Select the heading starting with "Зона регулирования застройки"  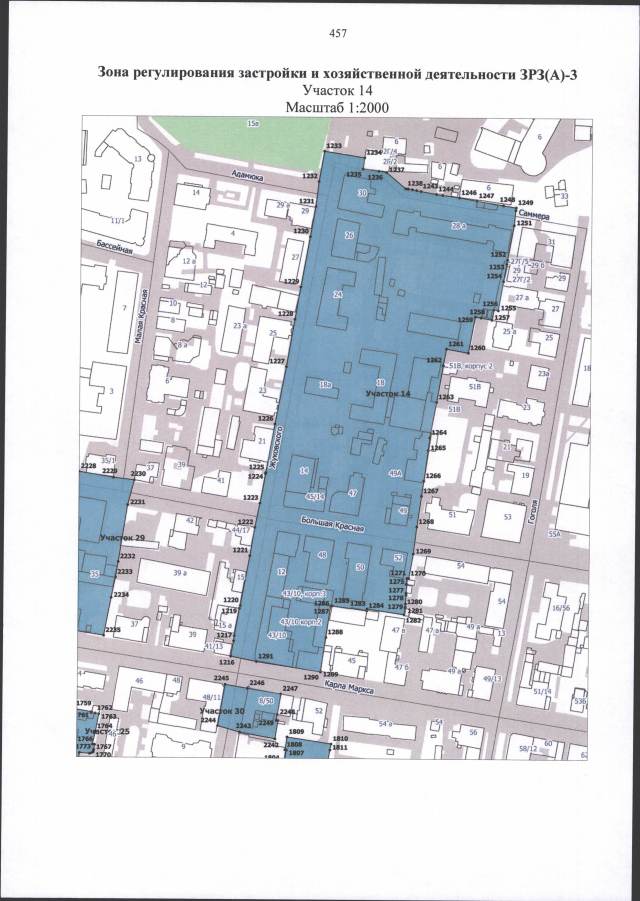[337, 73]
